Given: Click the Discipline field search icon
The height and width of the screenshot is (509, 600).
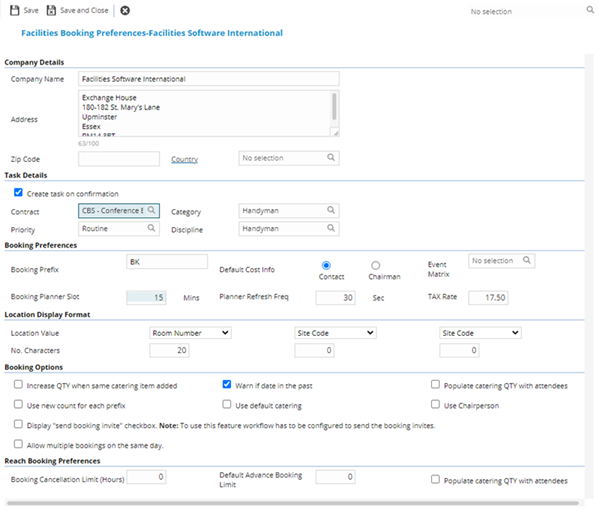Looking at the screenshot, I should click(x=331, y=228).
